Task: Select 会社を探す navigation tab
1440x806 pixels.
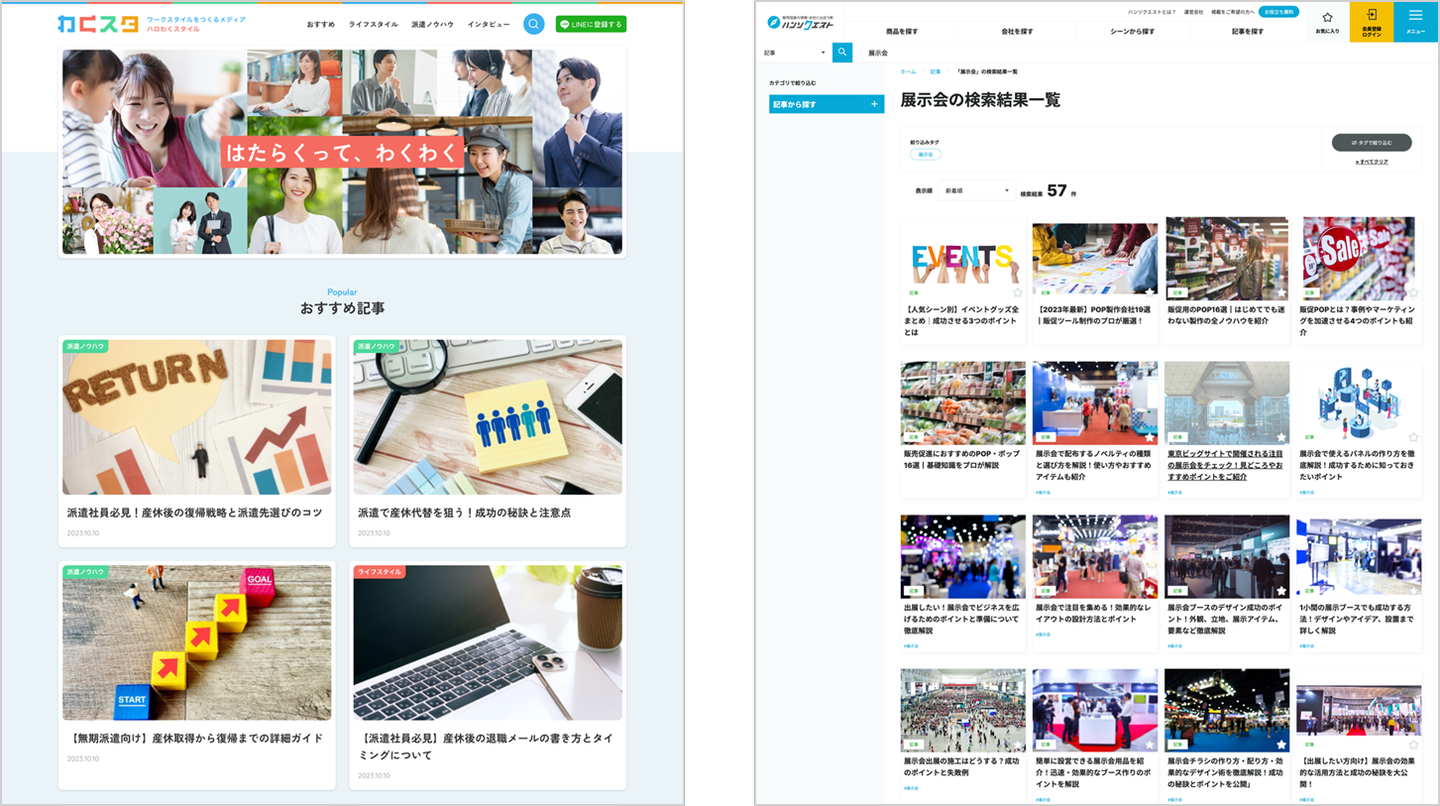Action: point(1018,32)
